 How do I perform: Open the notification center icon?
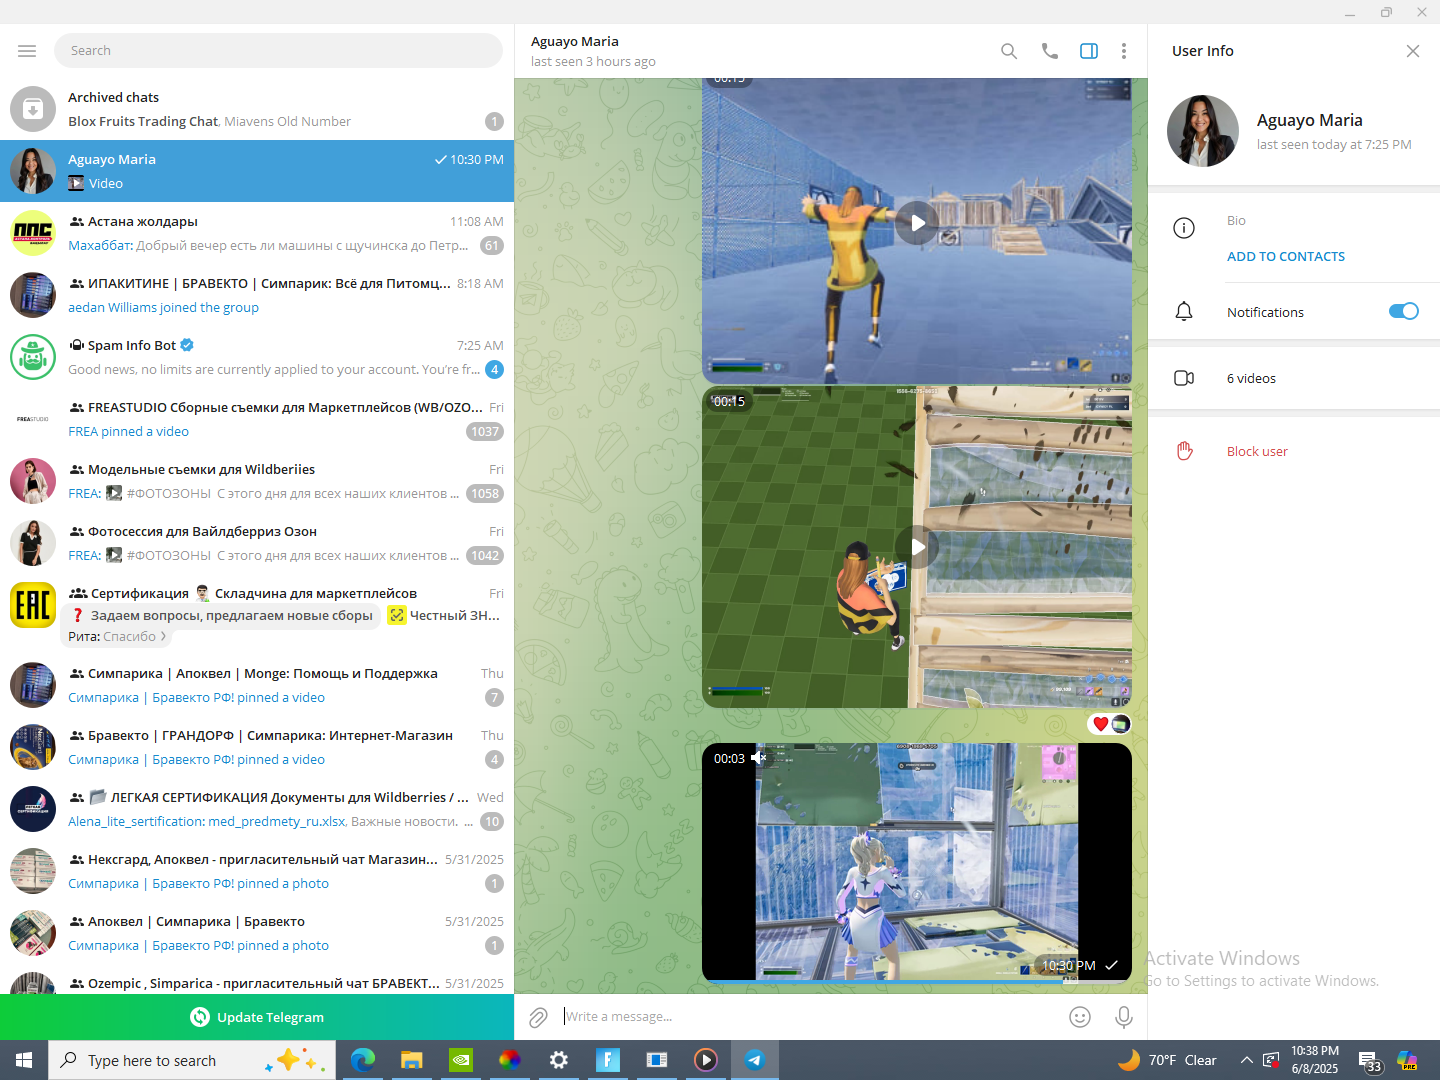point(1369,1061)
